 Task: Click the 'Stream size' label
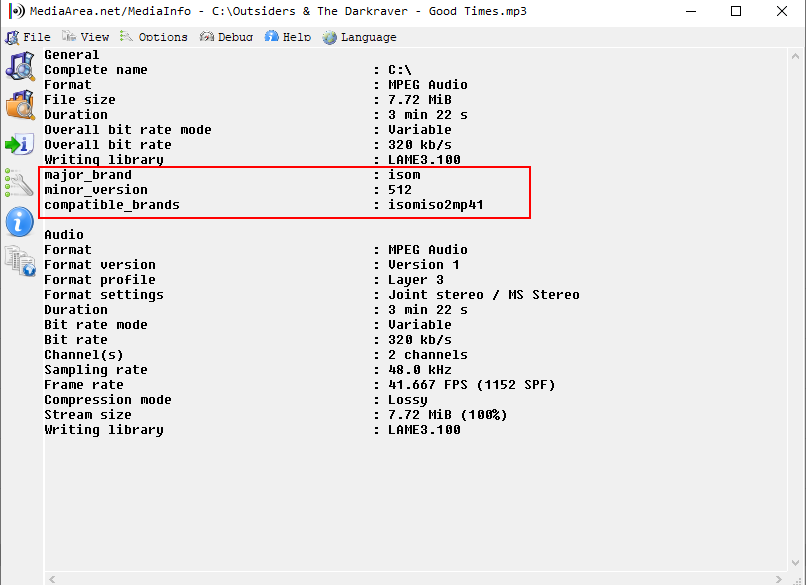pos(87,415)
